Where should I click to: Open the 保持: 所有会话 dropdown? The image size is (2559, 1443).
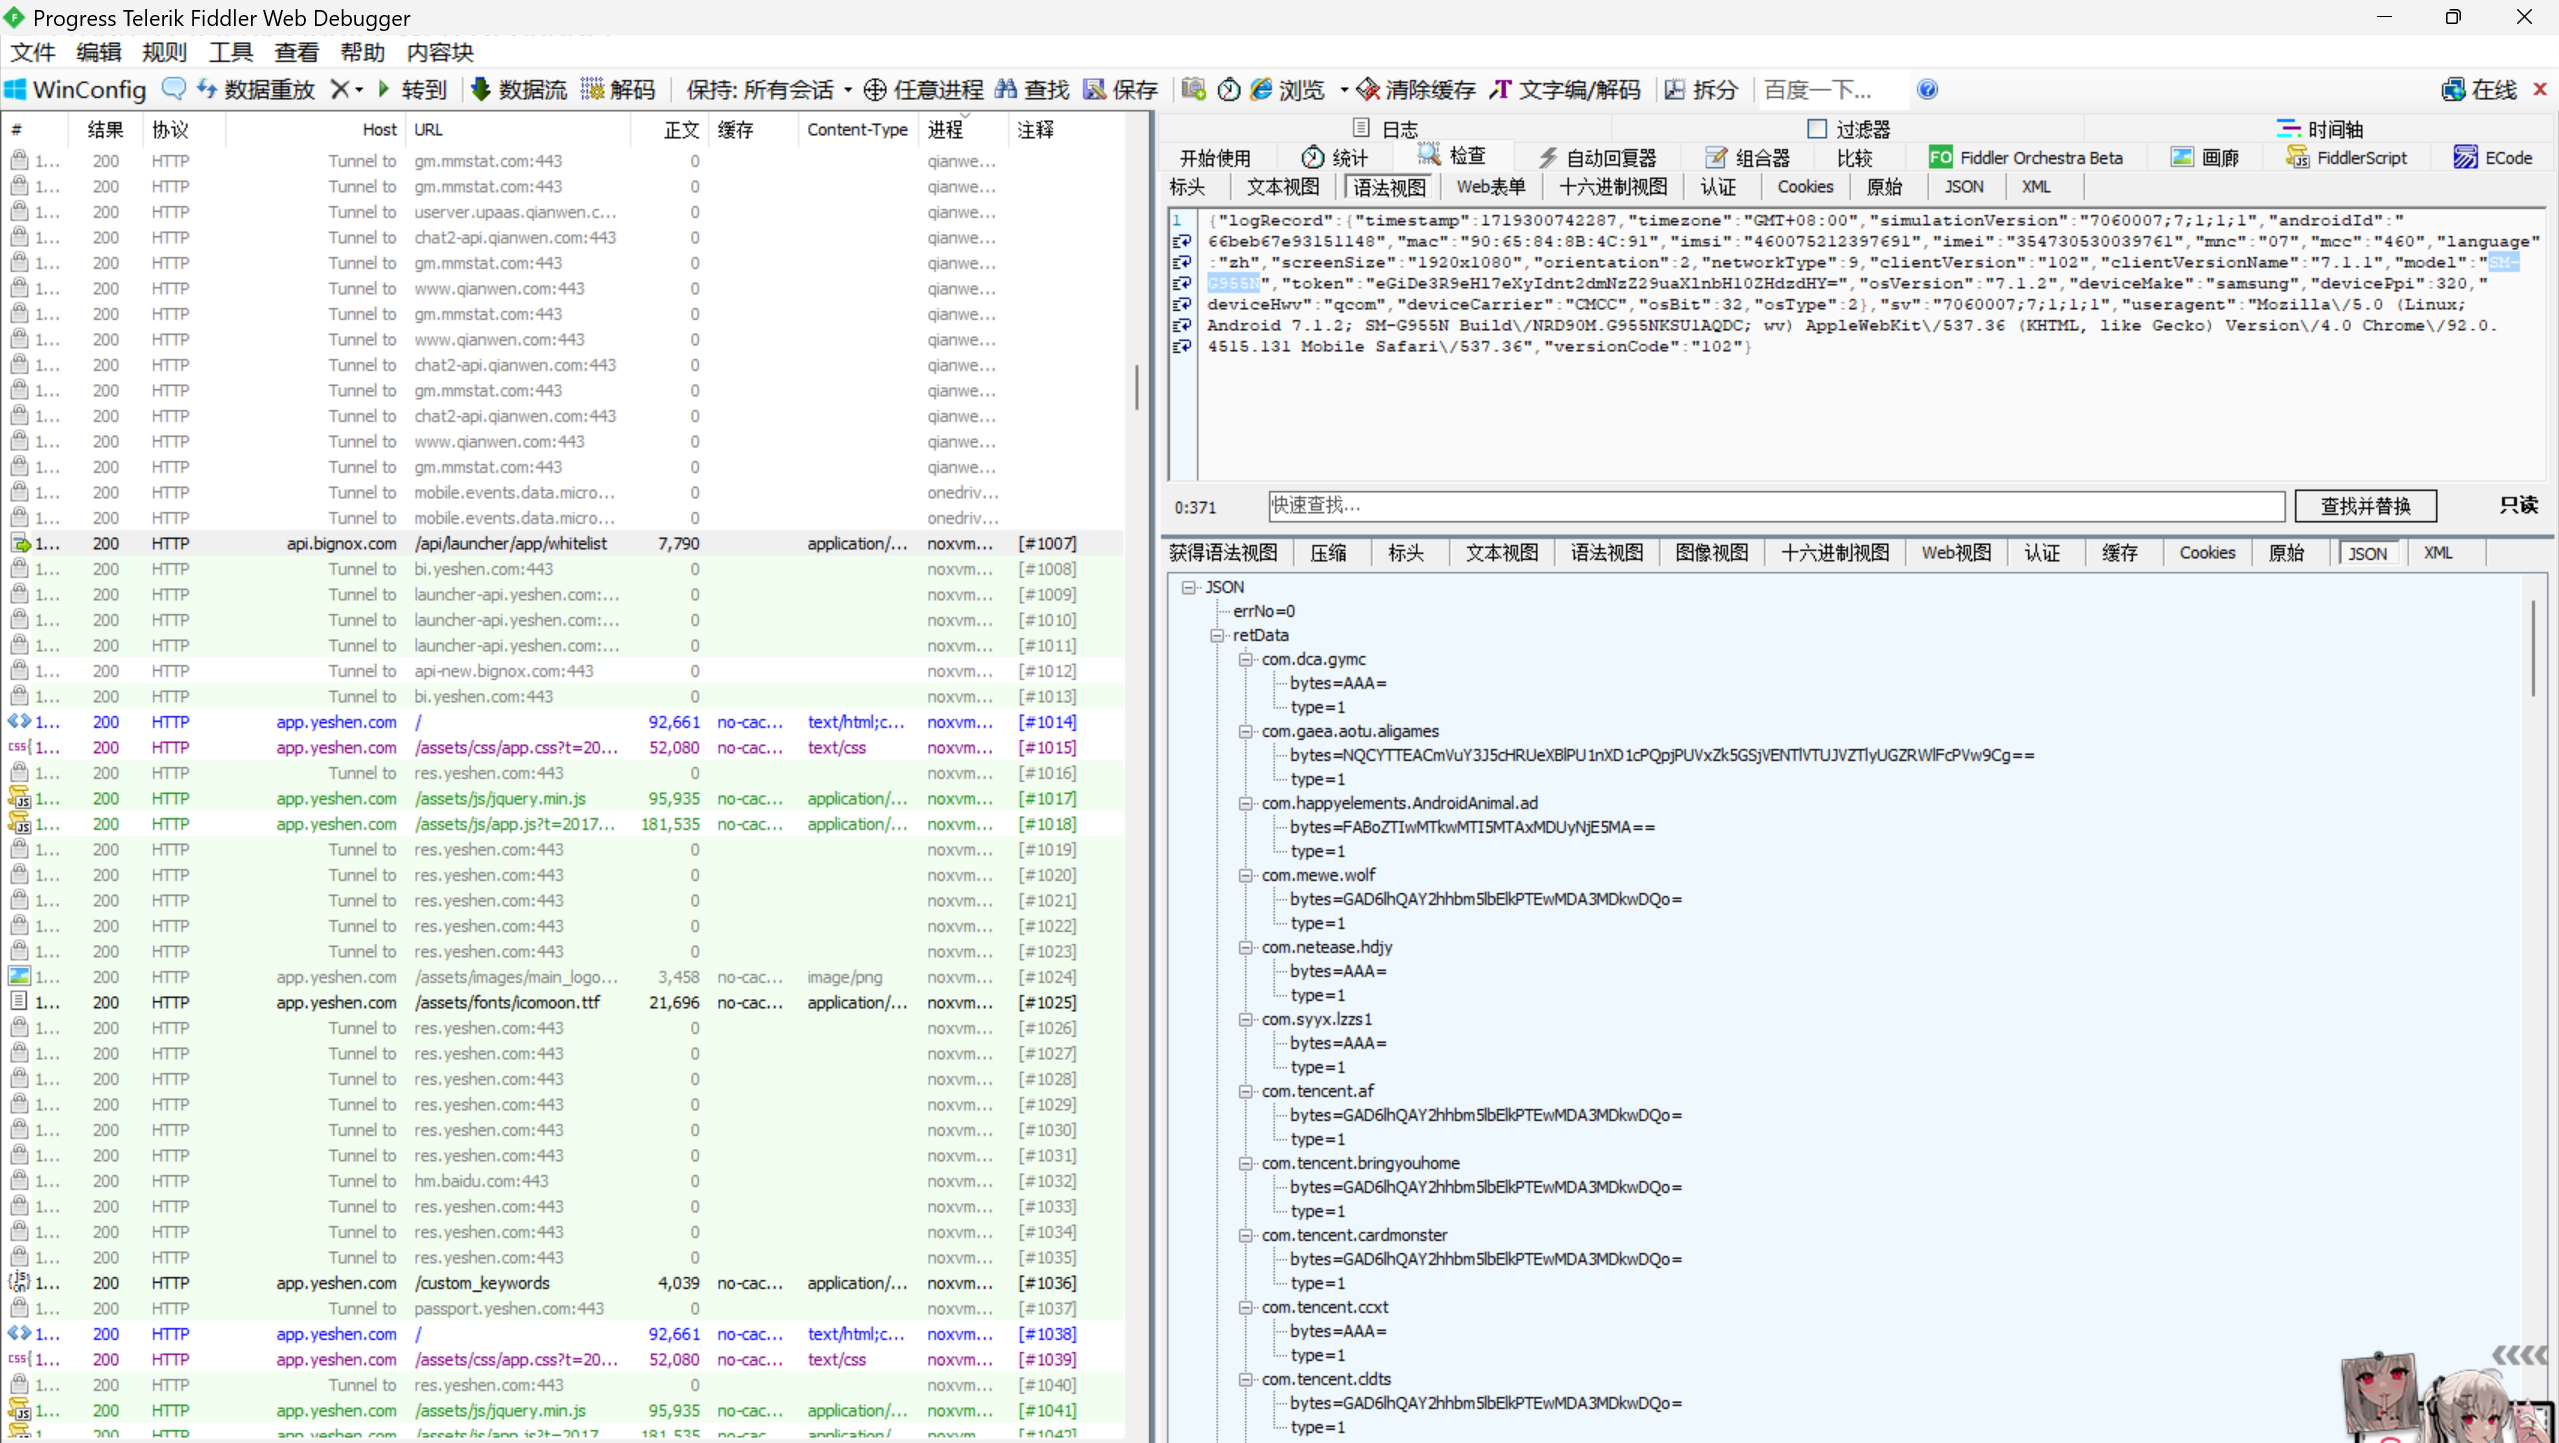(769, 90)
